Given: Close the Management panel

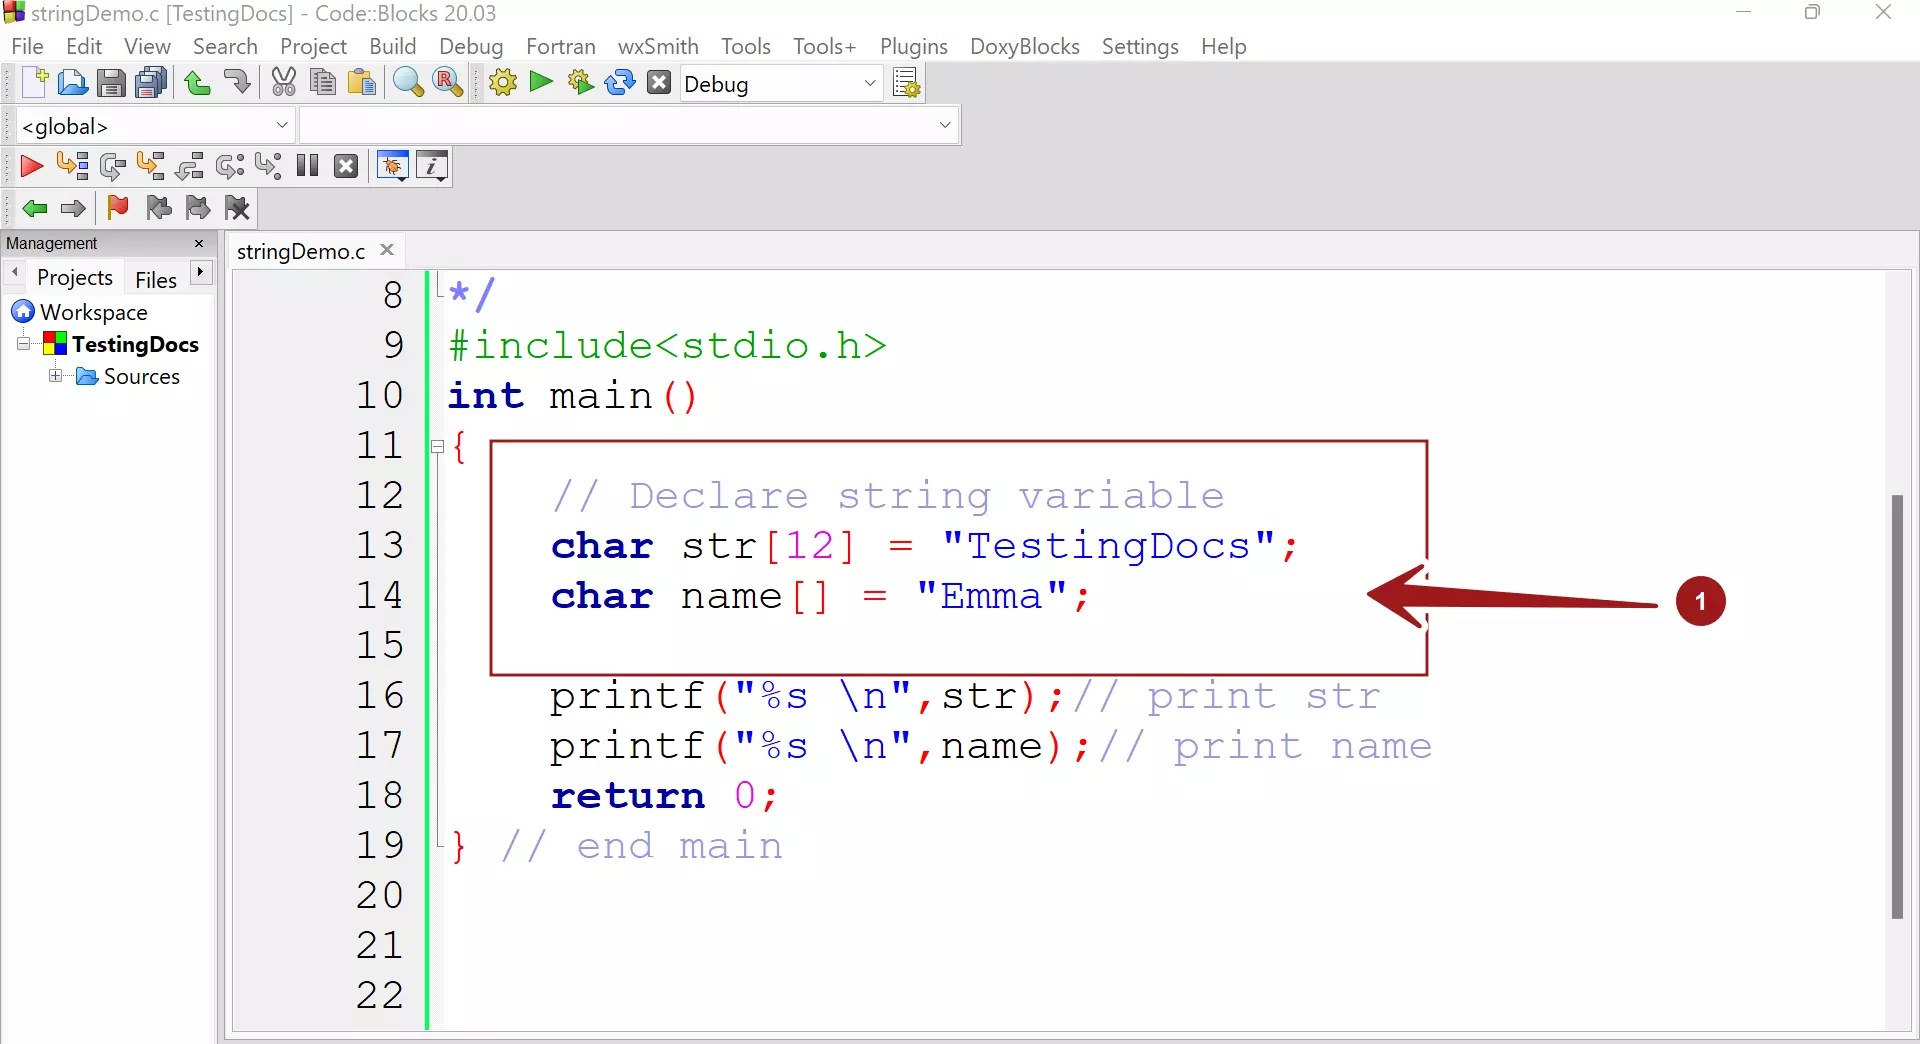Looking at the screenshot, I should point(199,243).
